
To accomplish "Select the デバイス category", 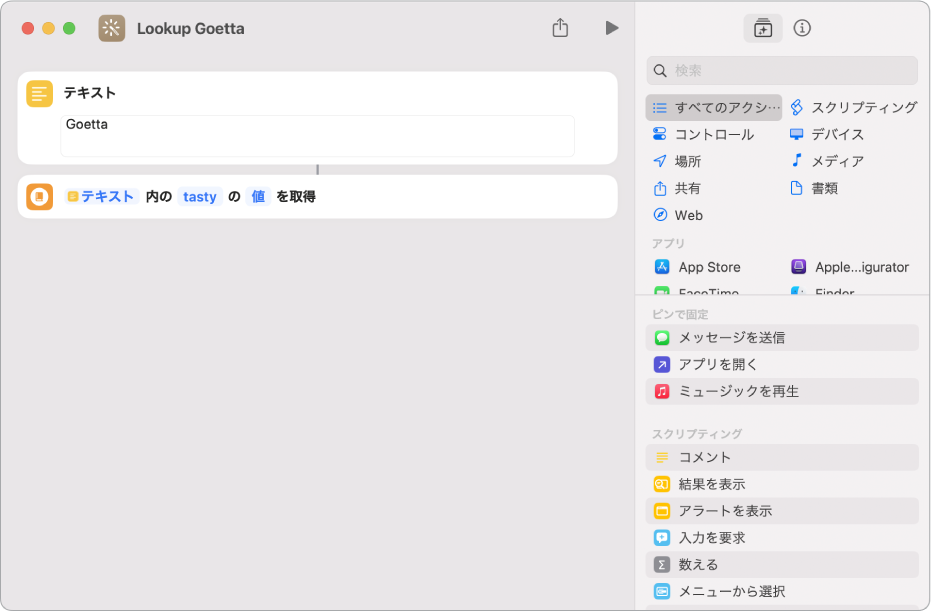I will point(826,134).
